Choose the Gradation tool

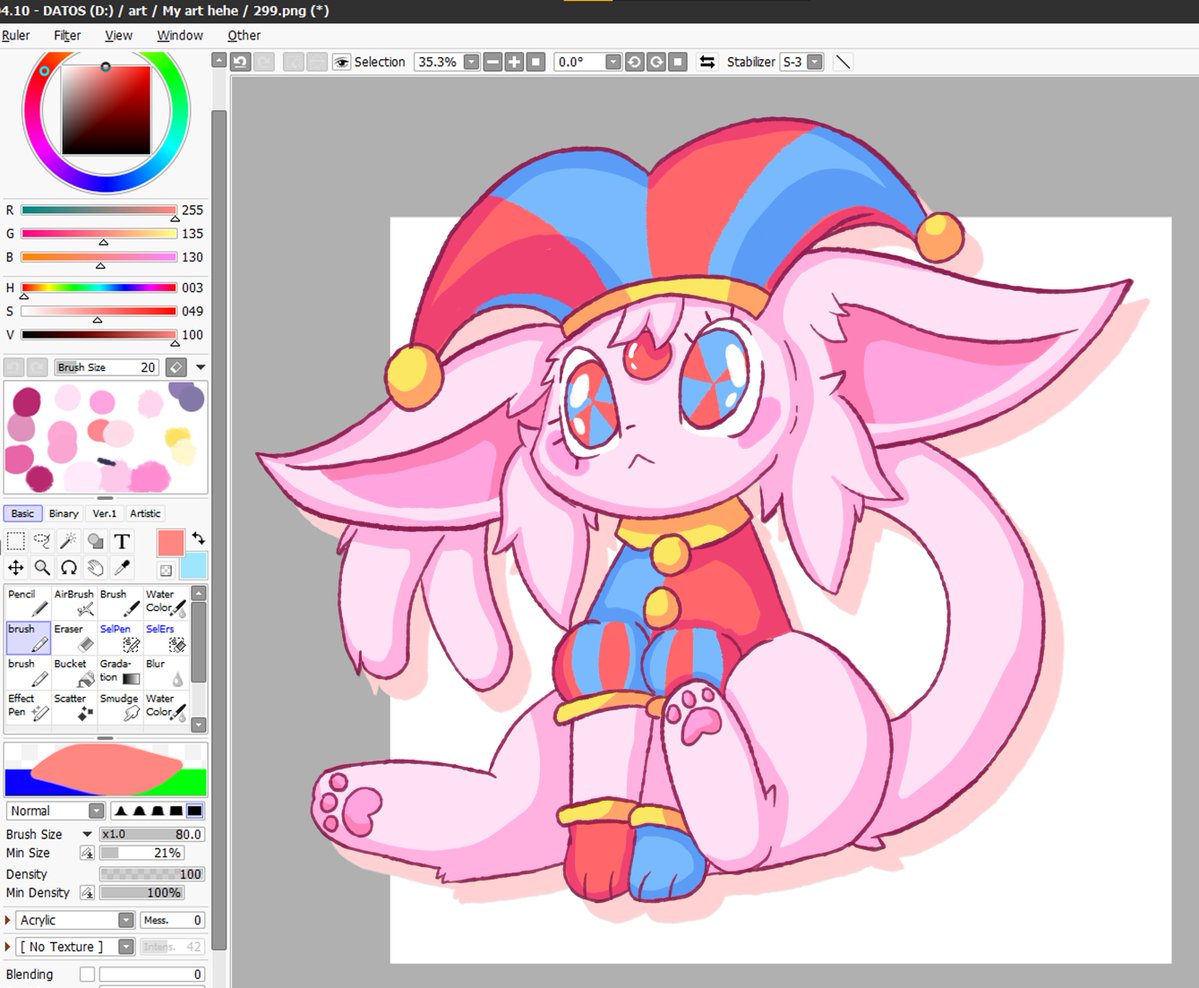[120, 672]
